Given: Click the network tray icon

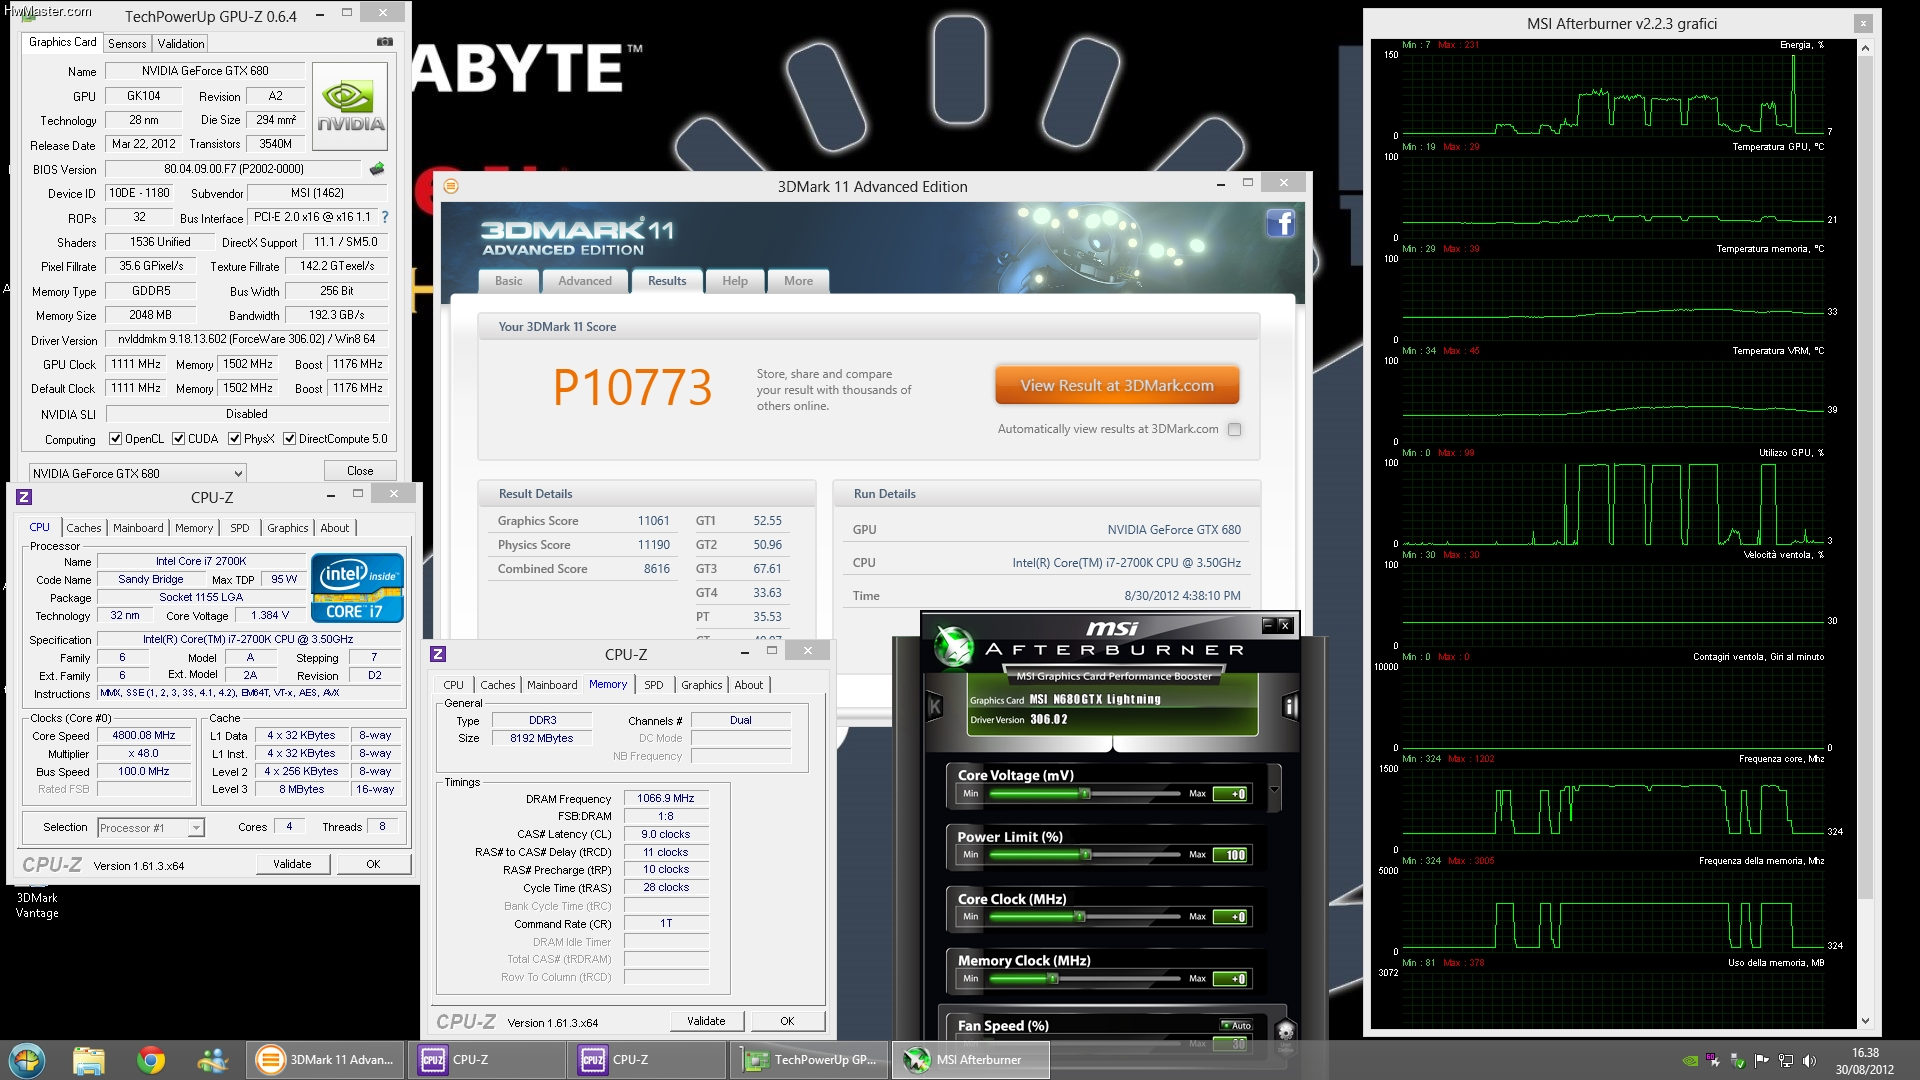Looking at the screenshot, I should (x=1785, y=1061).
